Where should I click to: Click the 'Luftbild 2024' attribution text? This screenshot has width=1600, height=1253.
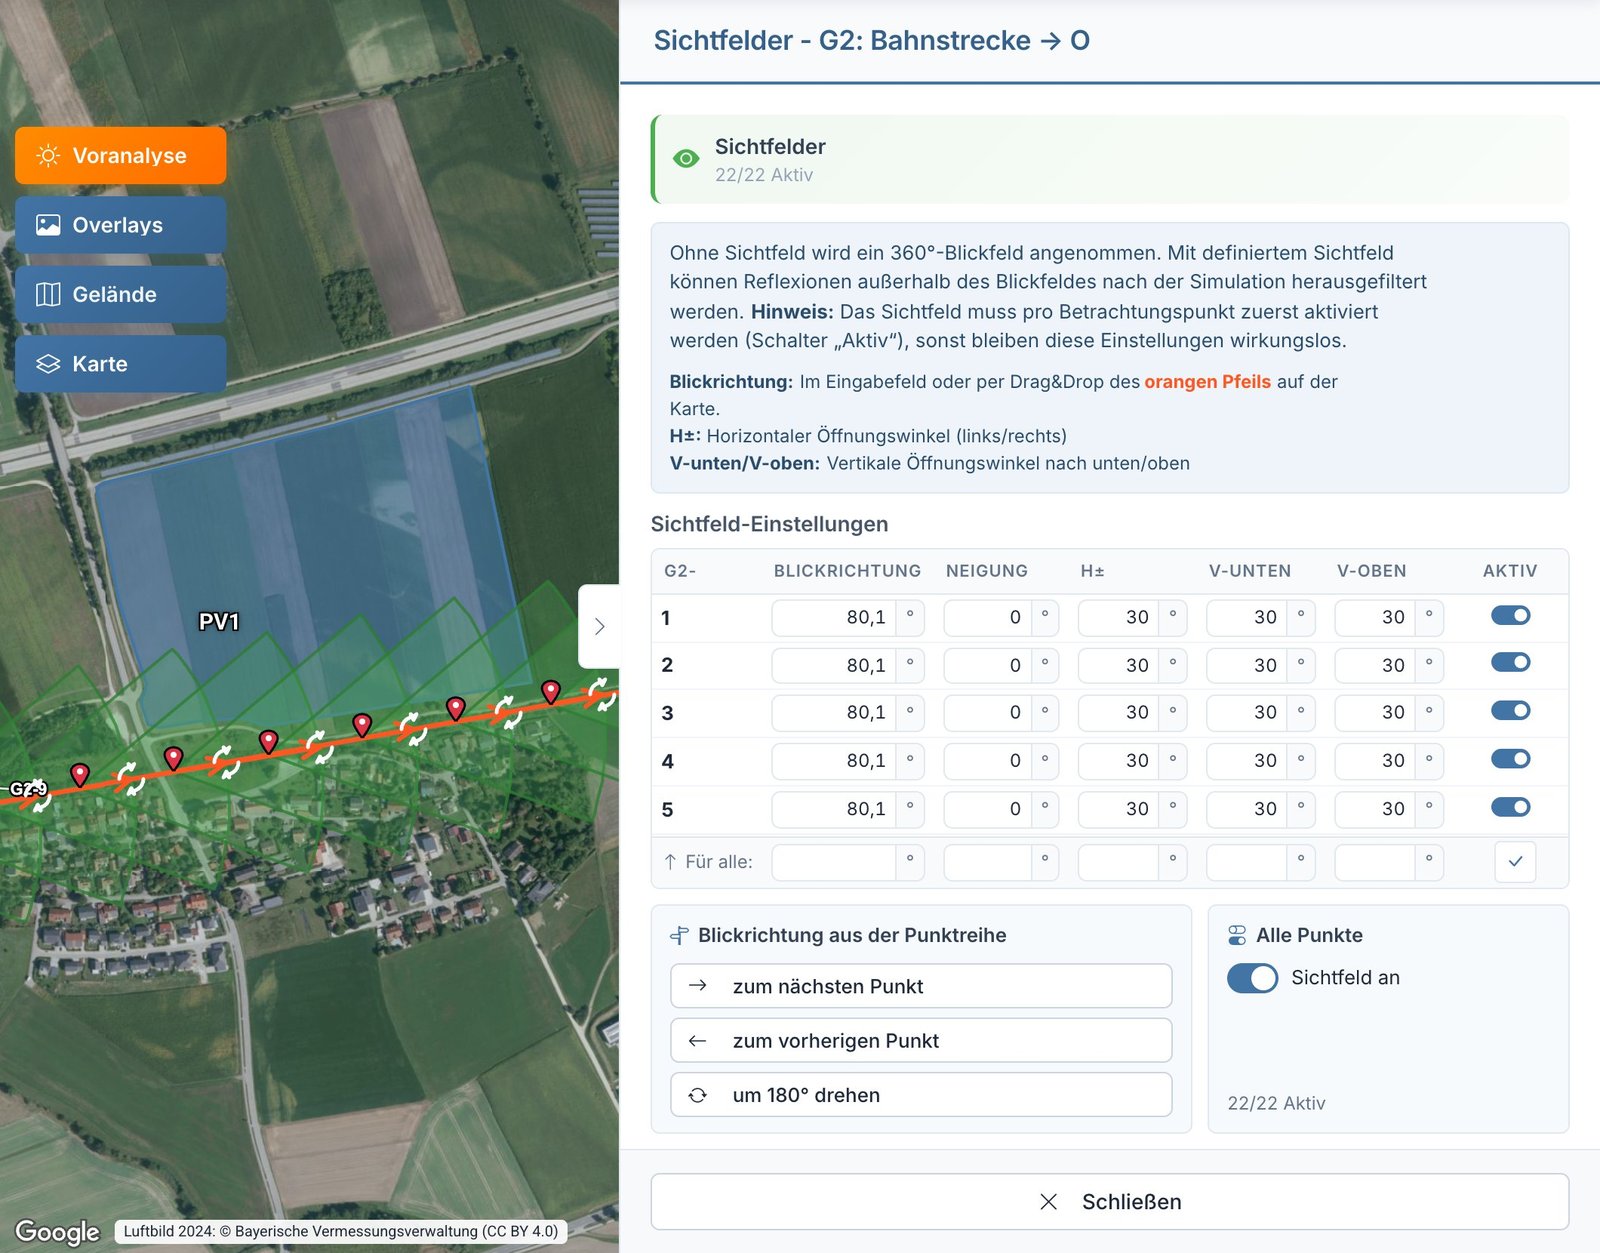click(341, 1231)
